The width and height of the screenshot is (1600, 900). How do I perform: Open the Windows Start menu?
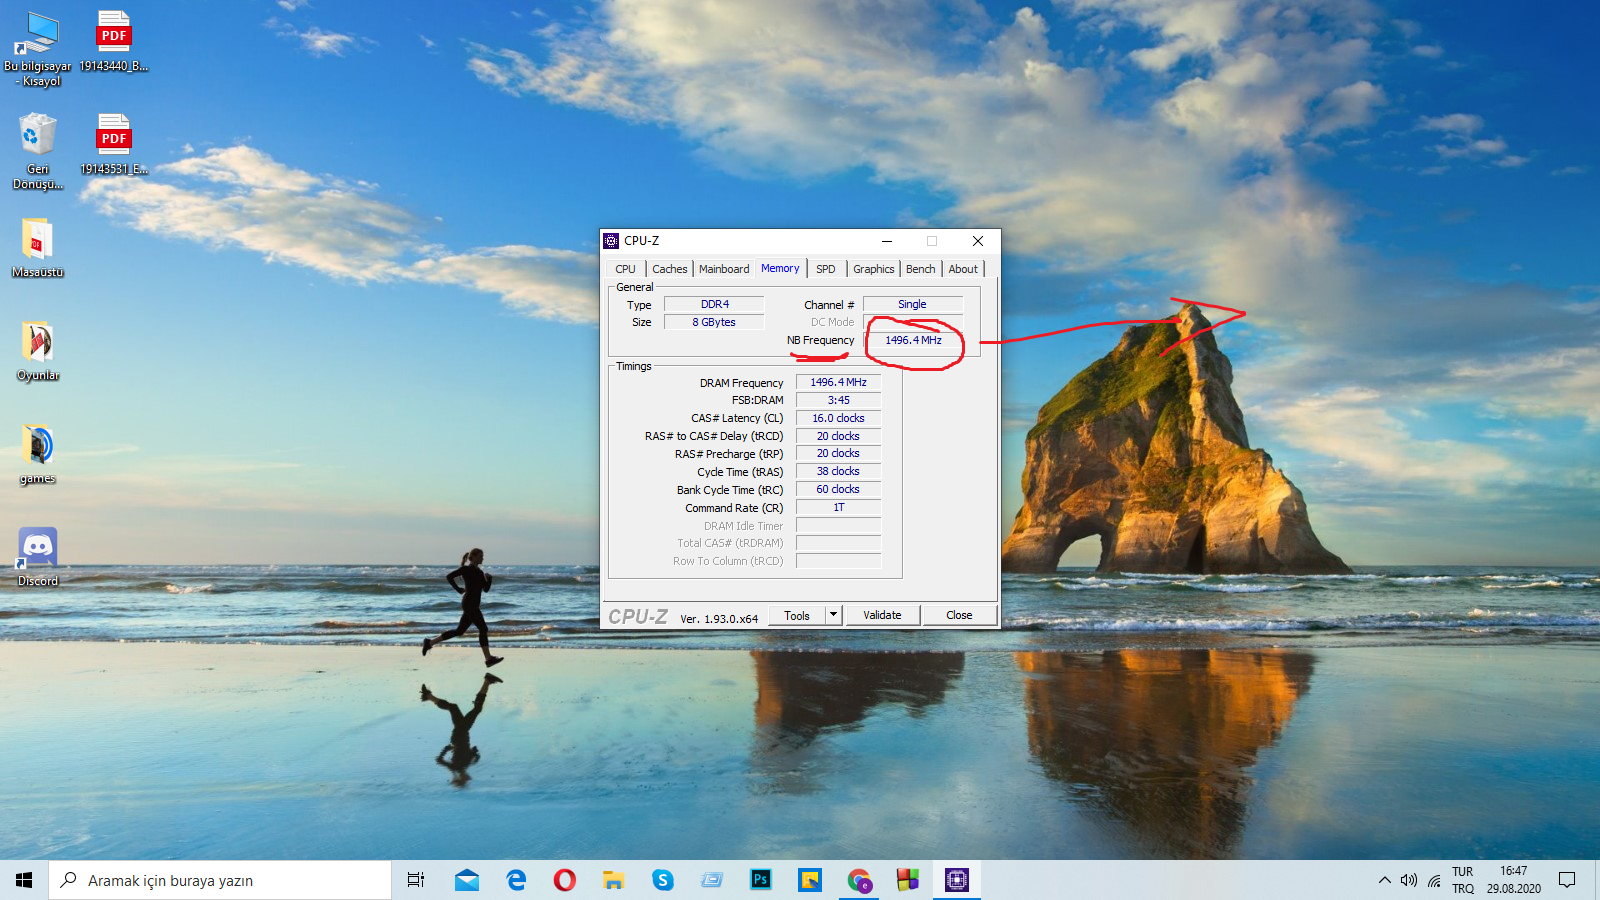coord(24,880)
